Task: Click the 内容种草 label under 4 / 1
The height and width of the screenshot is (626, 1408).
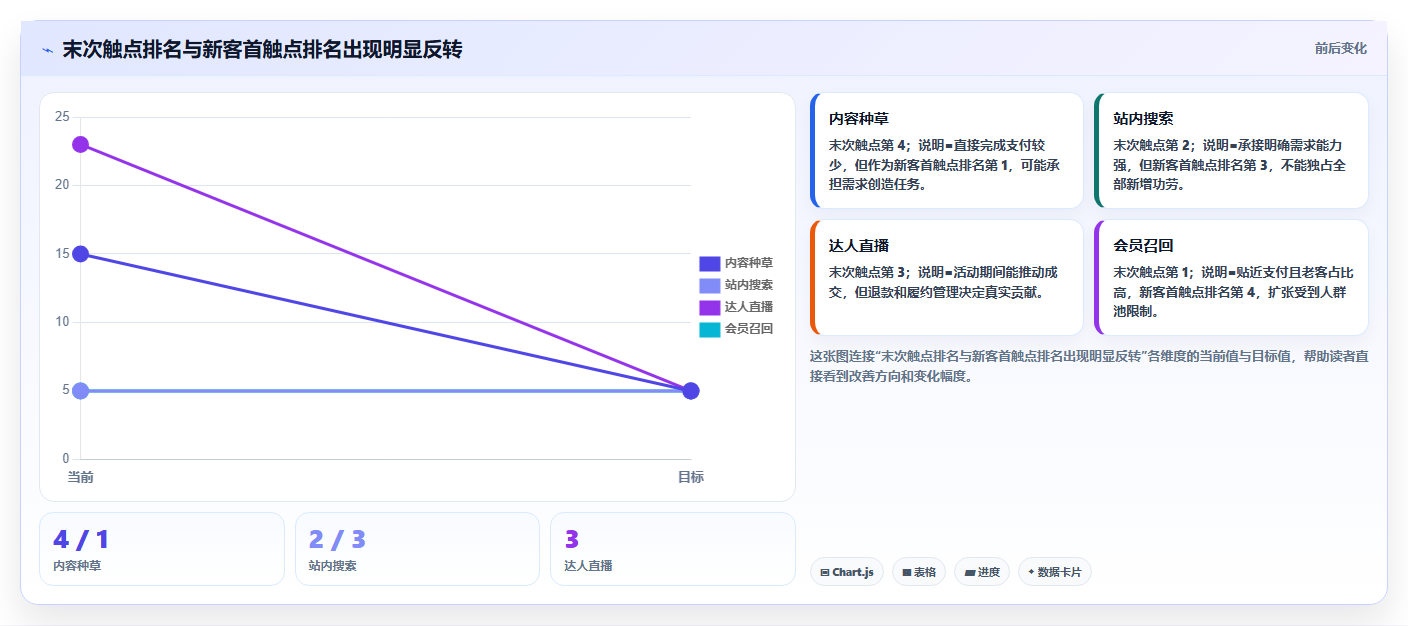Action: [x=77, y=566]
